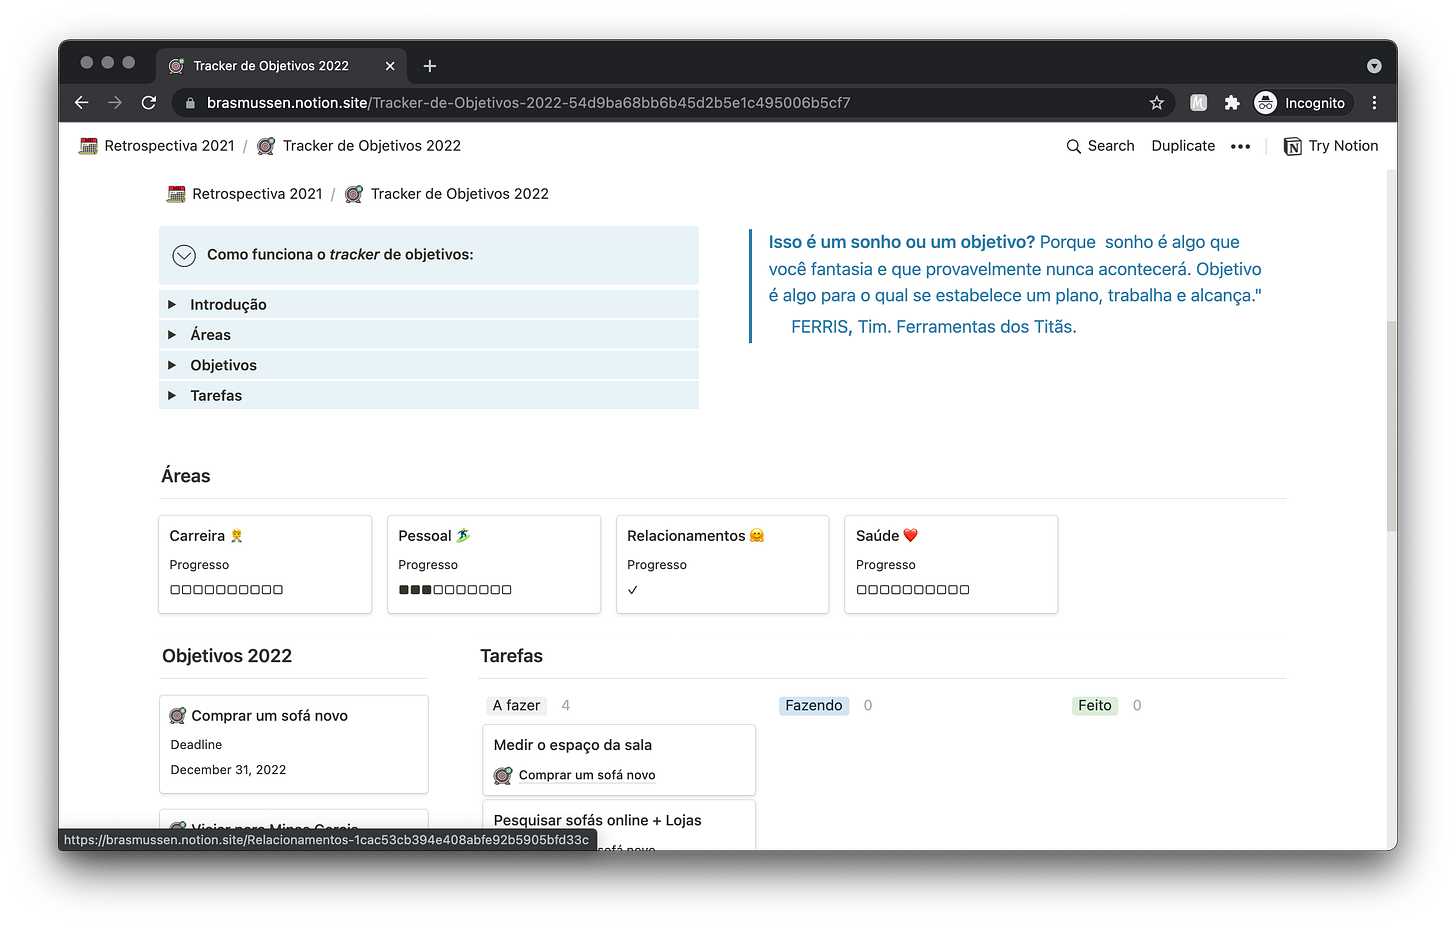Click the FERRIS, Tim. citation line

click(934, 327)
